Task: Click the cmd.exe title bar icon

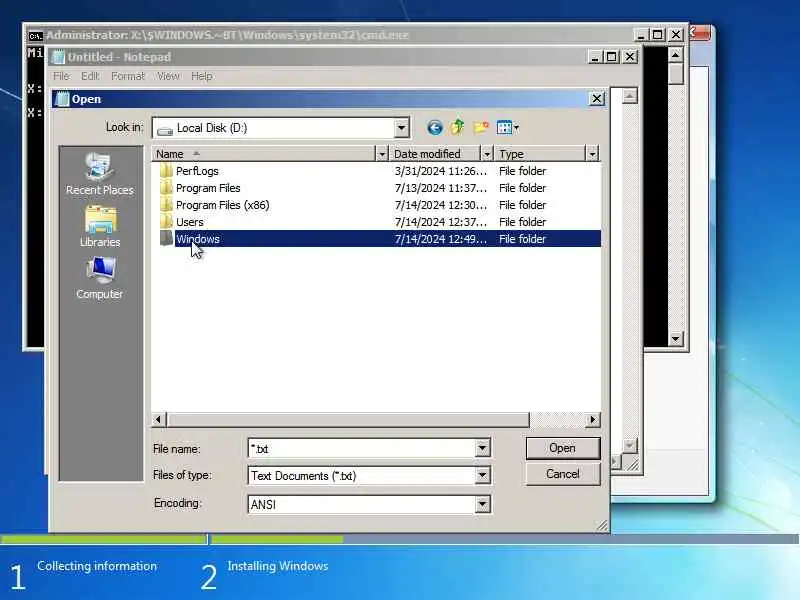Action: pyautogui.click(x=35, y=35)
